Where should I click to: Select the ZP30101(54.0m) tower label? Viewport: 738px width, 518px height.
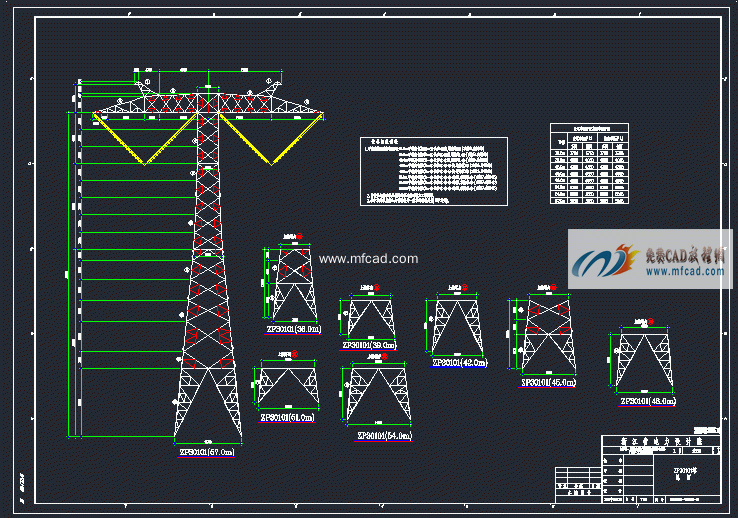point(384,436)
